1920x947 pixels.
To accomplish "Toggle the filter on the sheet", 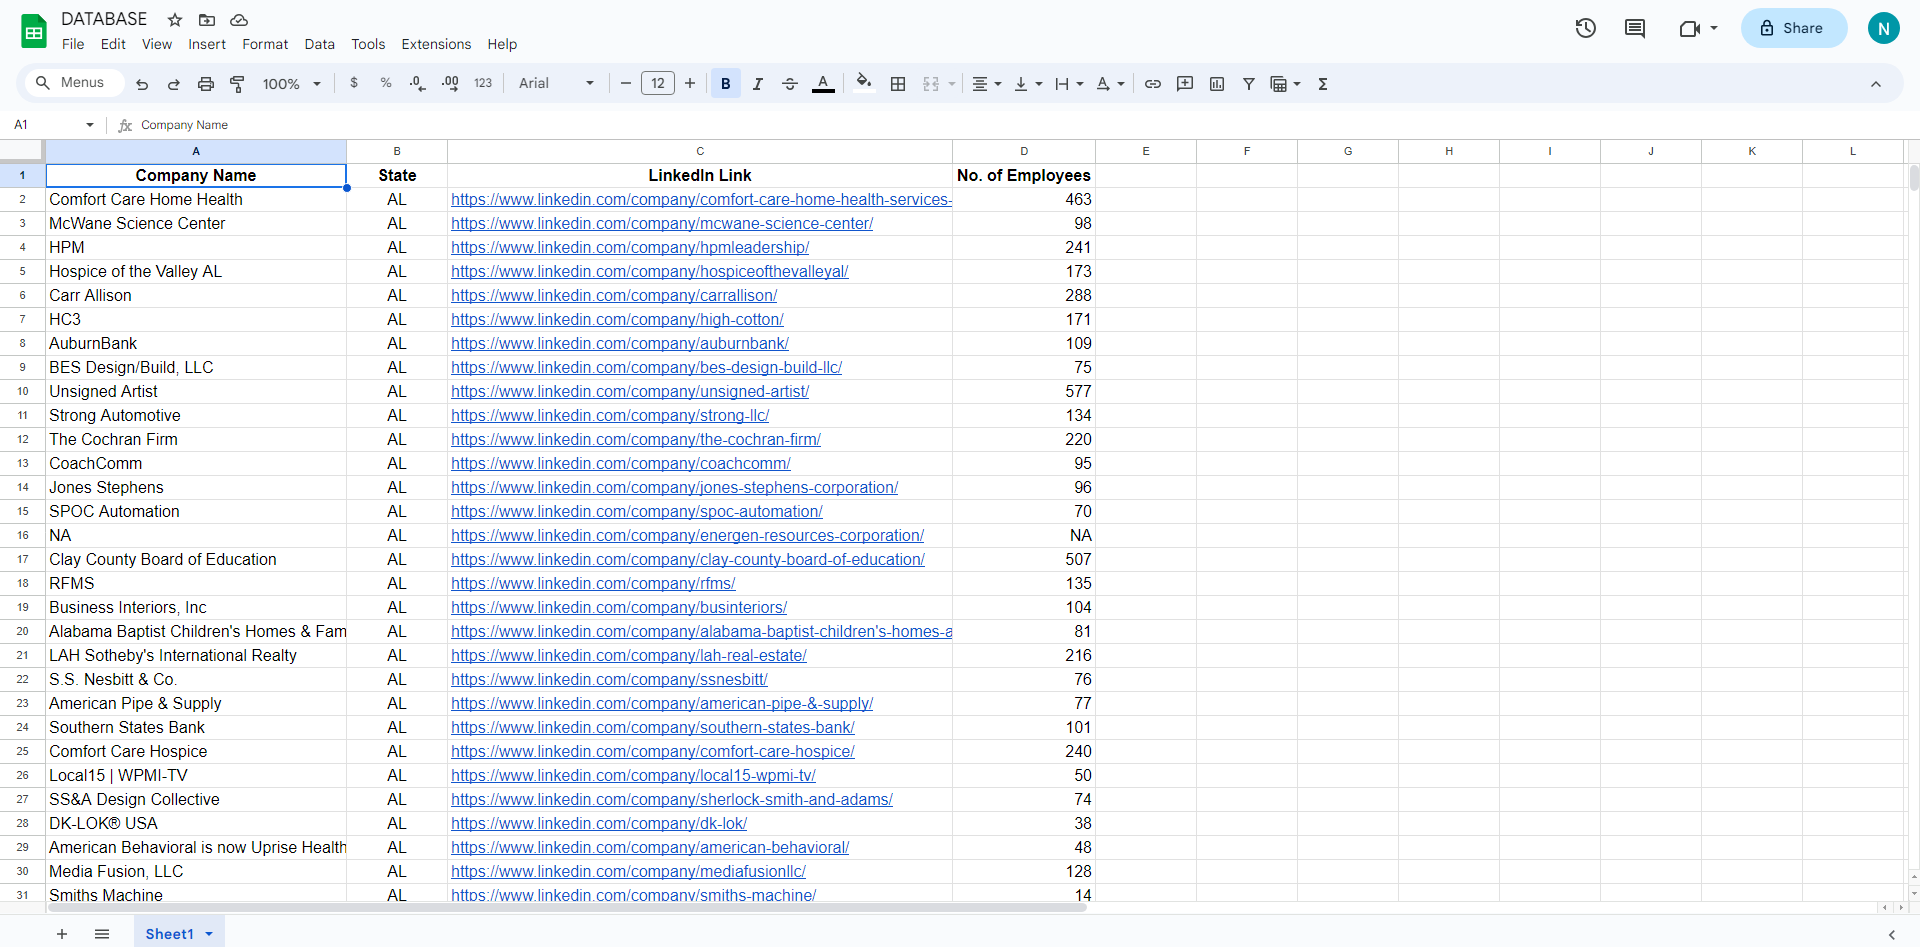I will coord(1249,84).
